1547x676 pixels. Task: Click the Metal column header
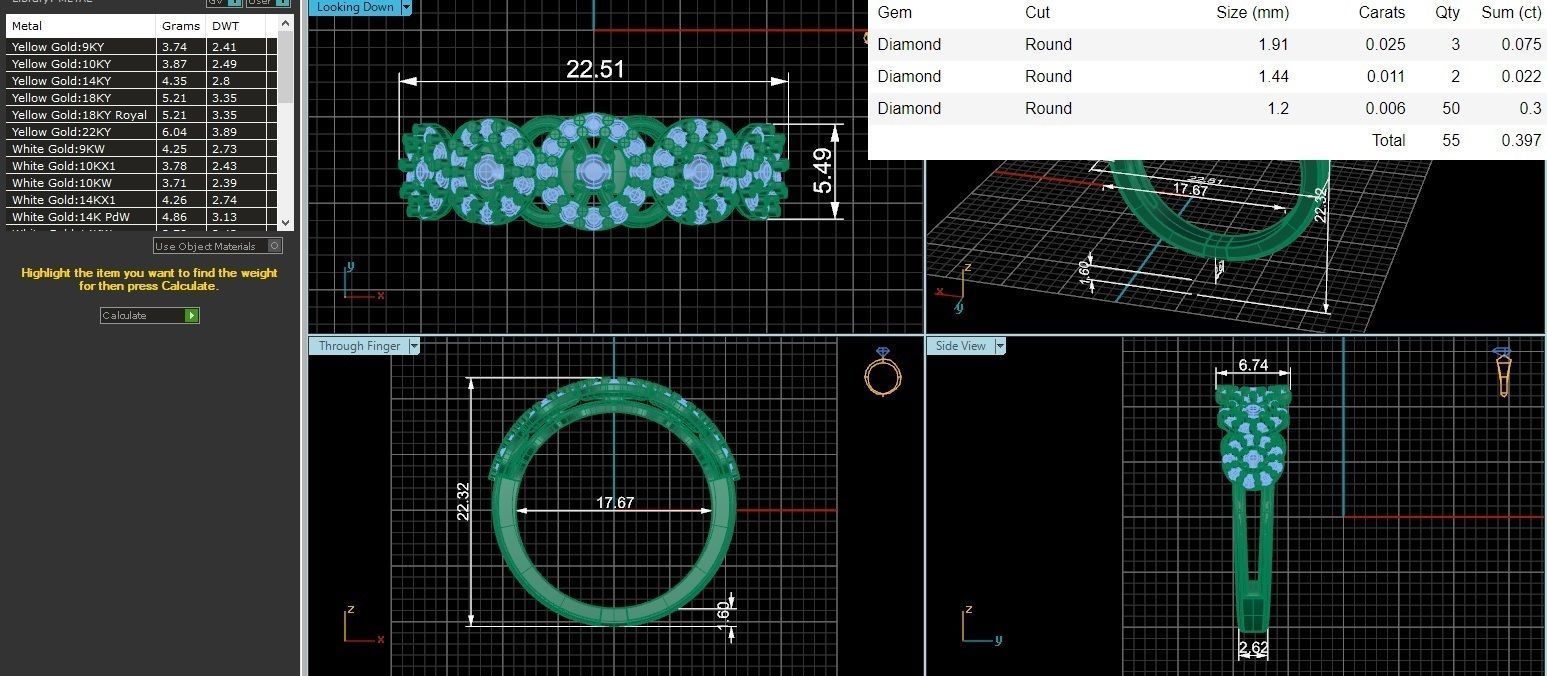[x=81, y=26]
